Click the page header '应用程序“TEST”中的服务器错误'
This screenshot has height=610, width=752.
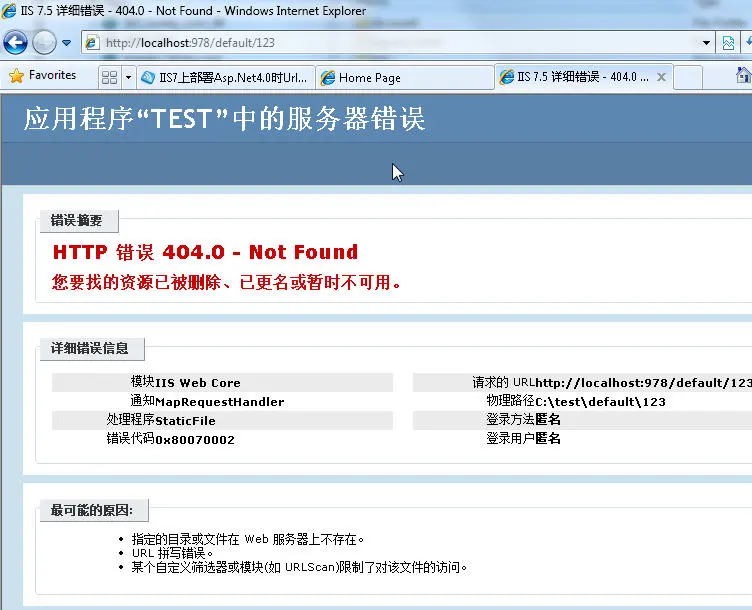[224, 118]
